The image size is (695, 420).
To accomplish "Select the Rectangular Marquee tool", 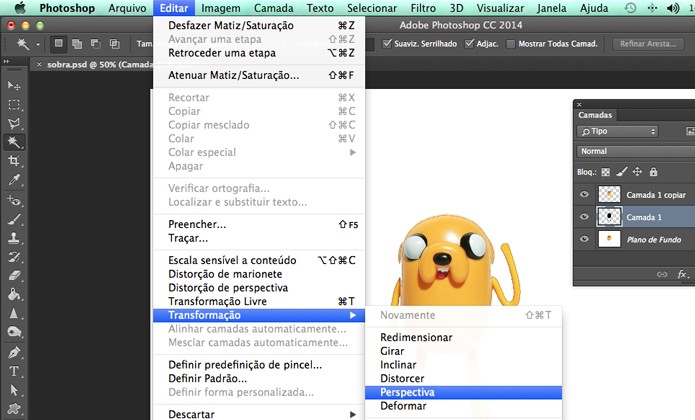I will coord(14,105).
